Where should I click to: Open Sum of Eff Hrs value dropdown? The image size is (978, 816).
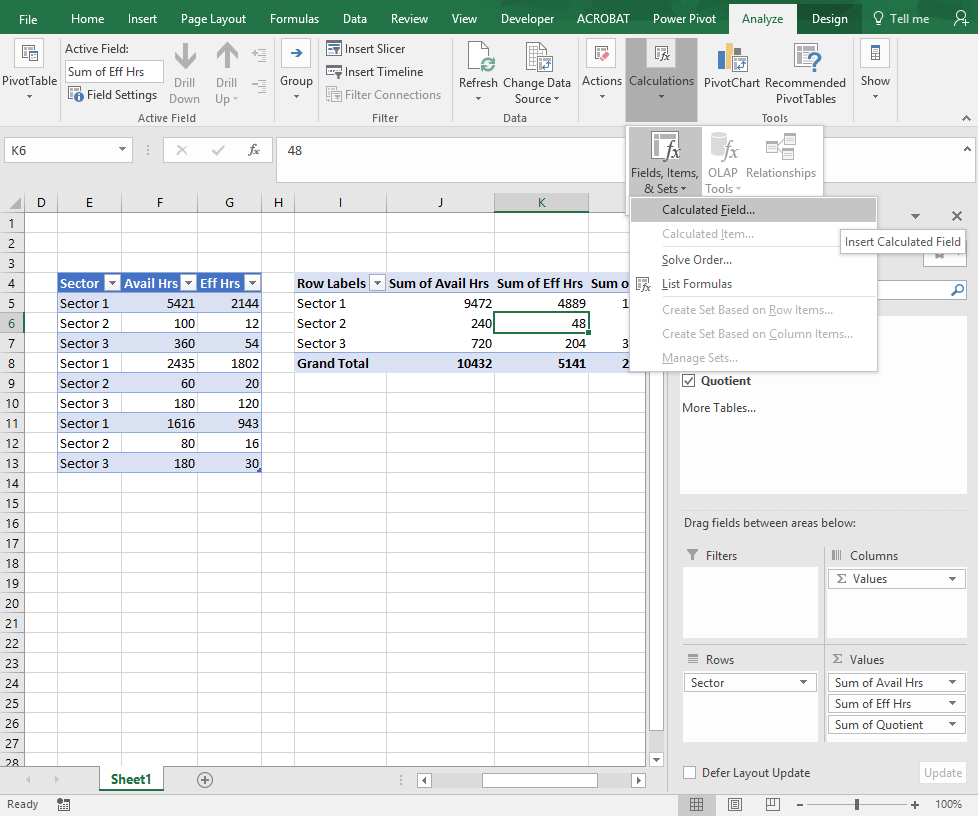(952, 704)
